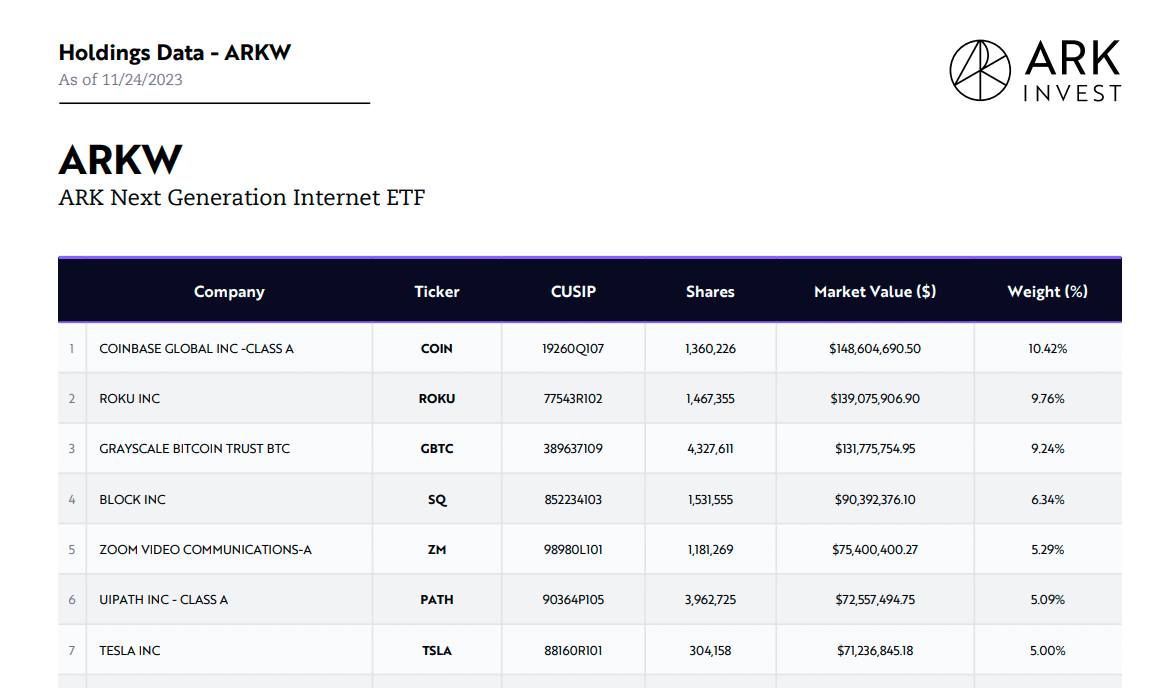
Task: Click market value $71,236,845.18
Action: (x=875, y=651)
